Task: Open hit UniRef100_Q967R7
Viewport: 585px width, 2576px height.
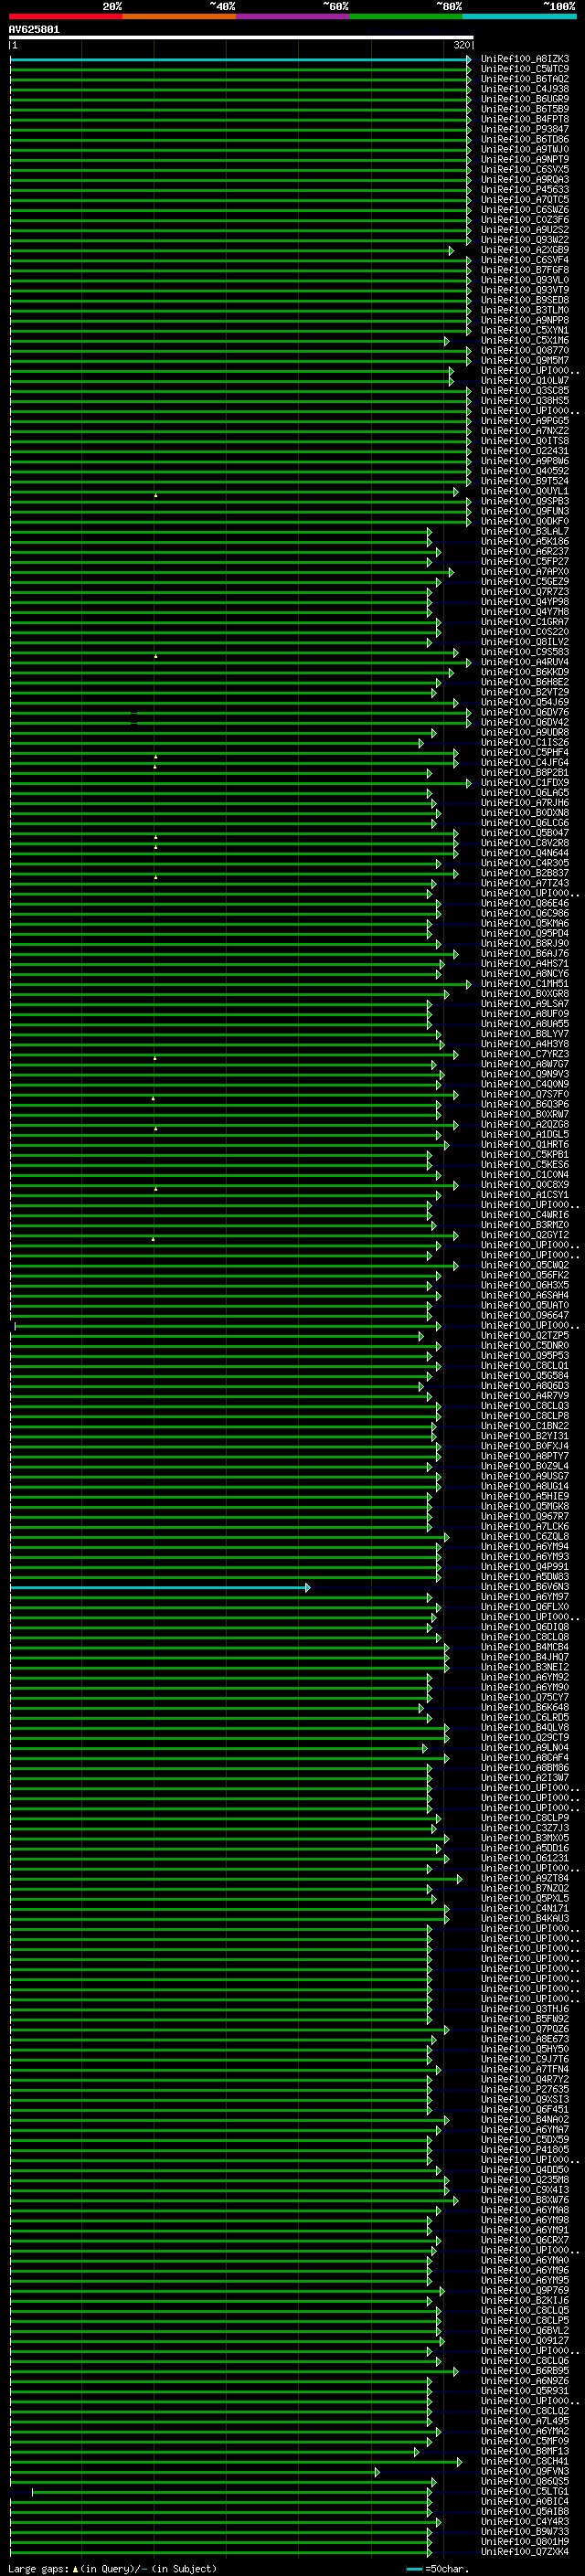Action: tap(525, 1516)
